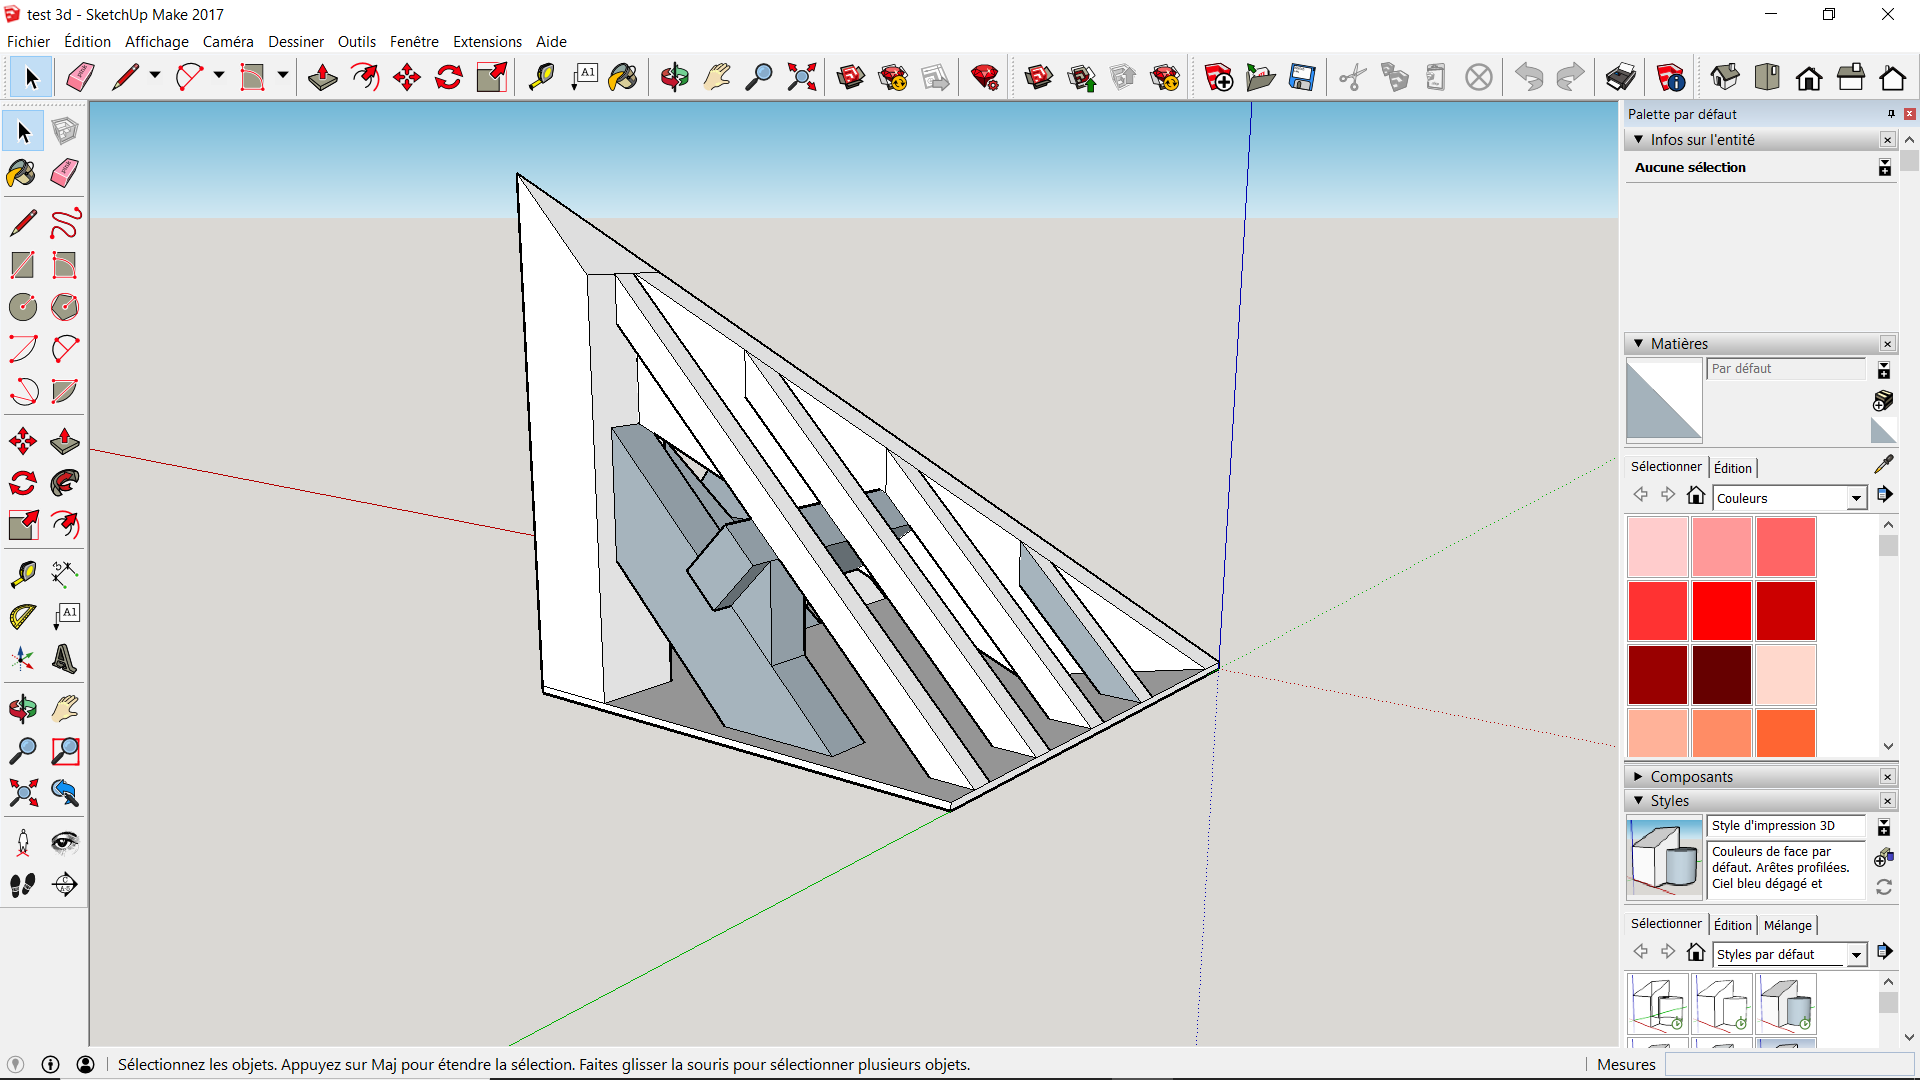Expand the Composants panel
This screenshot has width=1920, height=1080.
point(1638,777)
